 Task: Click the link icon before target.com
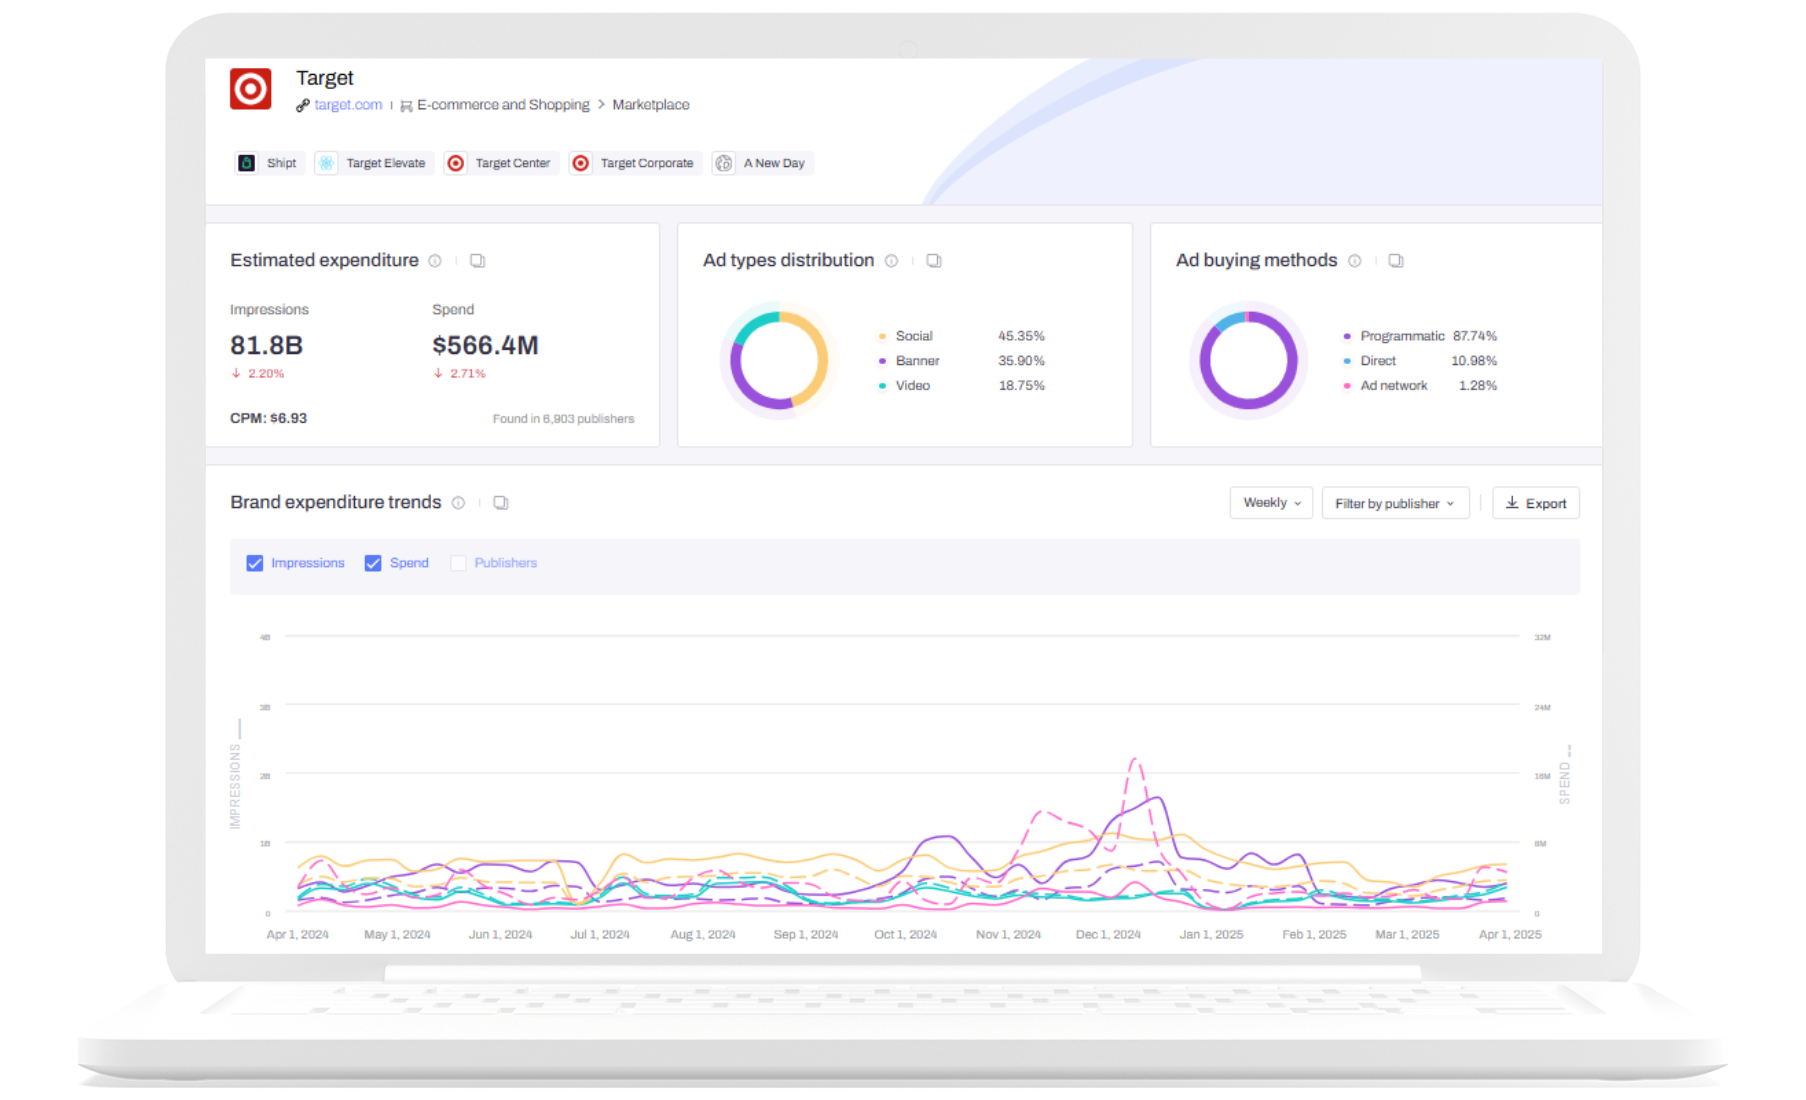click(x=302, y=105)
